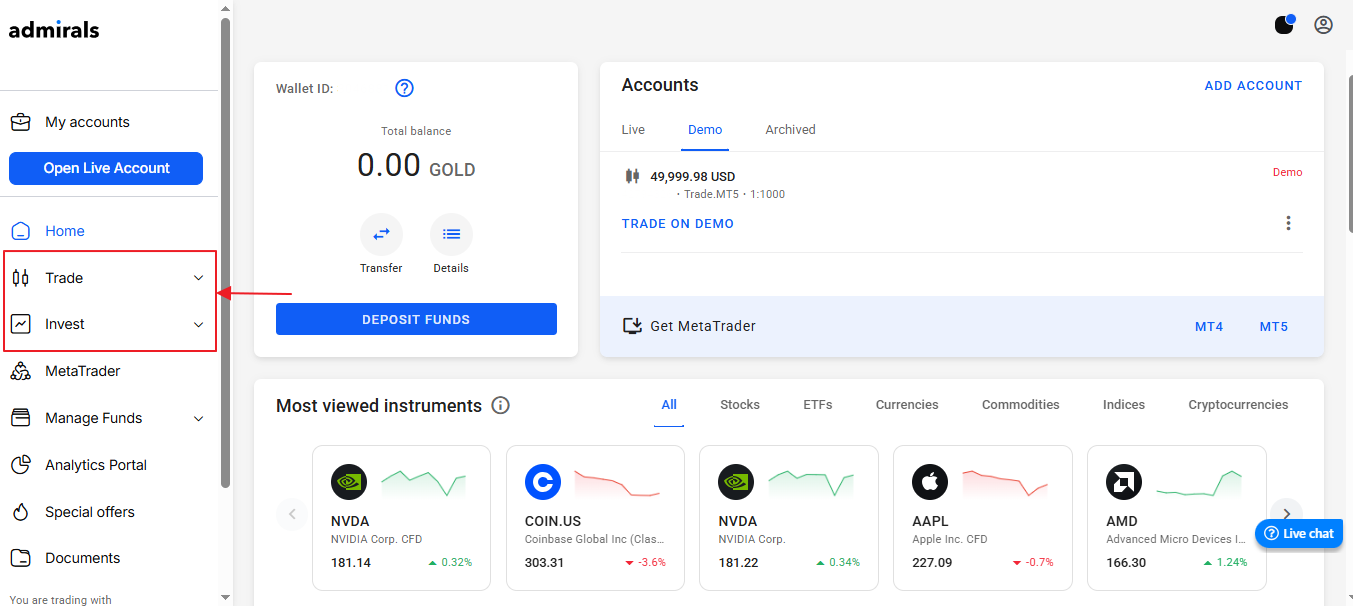Show the Currencies instruments tab

pyautogui.click(x=907, y=405)
